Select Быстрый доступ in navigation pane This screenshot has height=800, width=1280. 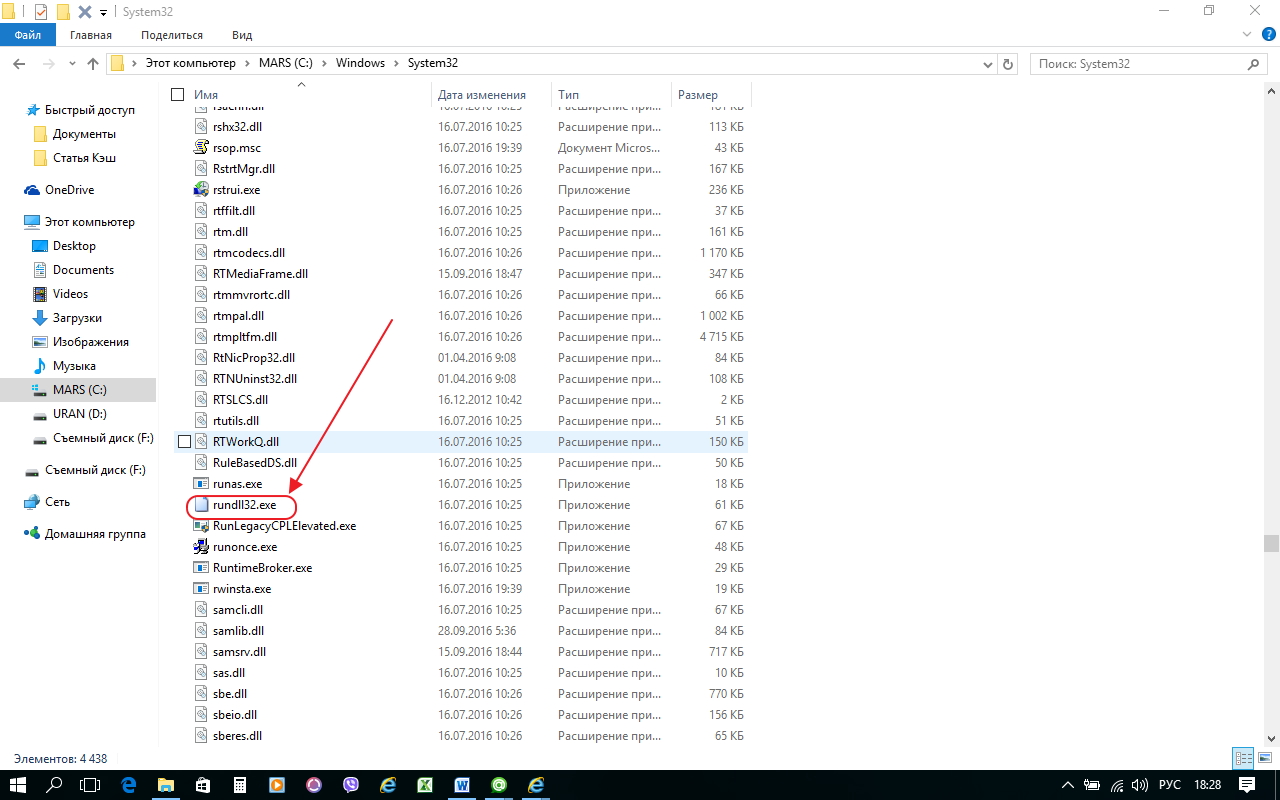(x=89, y=110)
